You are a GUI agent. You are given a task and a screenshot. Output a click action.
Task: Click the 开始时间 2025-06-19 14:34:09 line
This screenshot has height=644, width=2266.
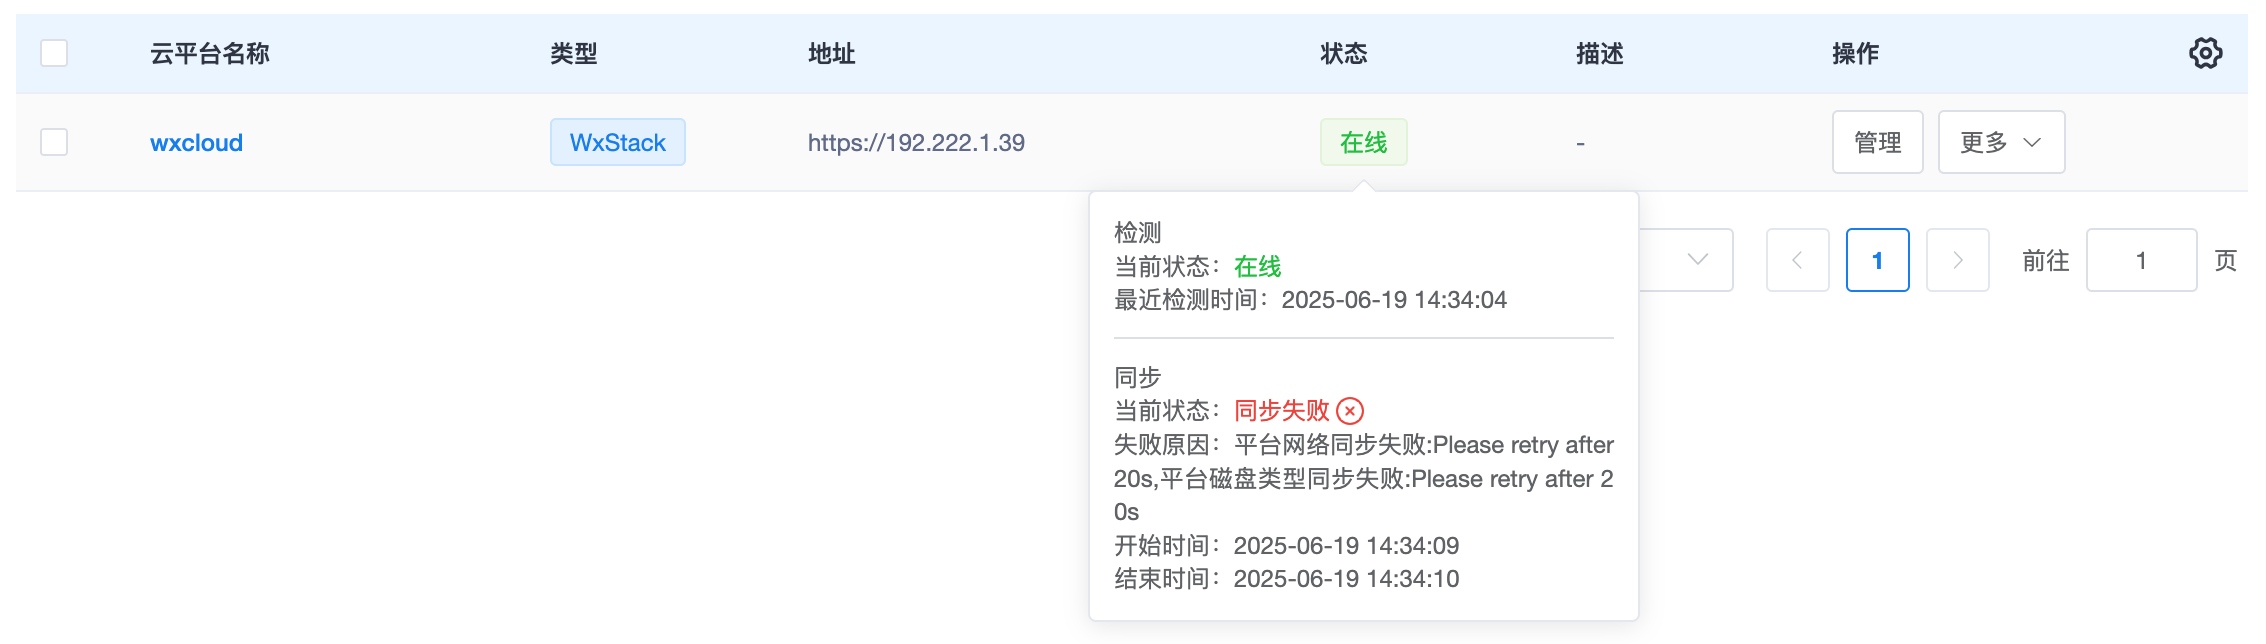[1286, 546]
